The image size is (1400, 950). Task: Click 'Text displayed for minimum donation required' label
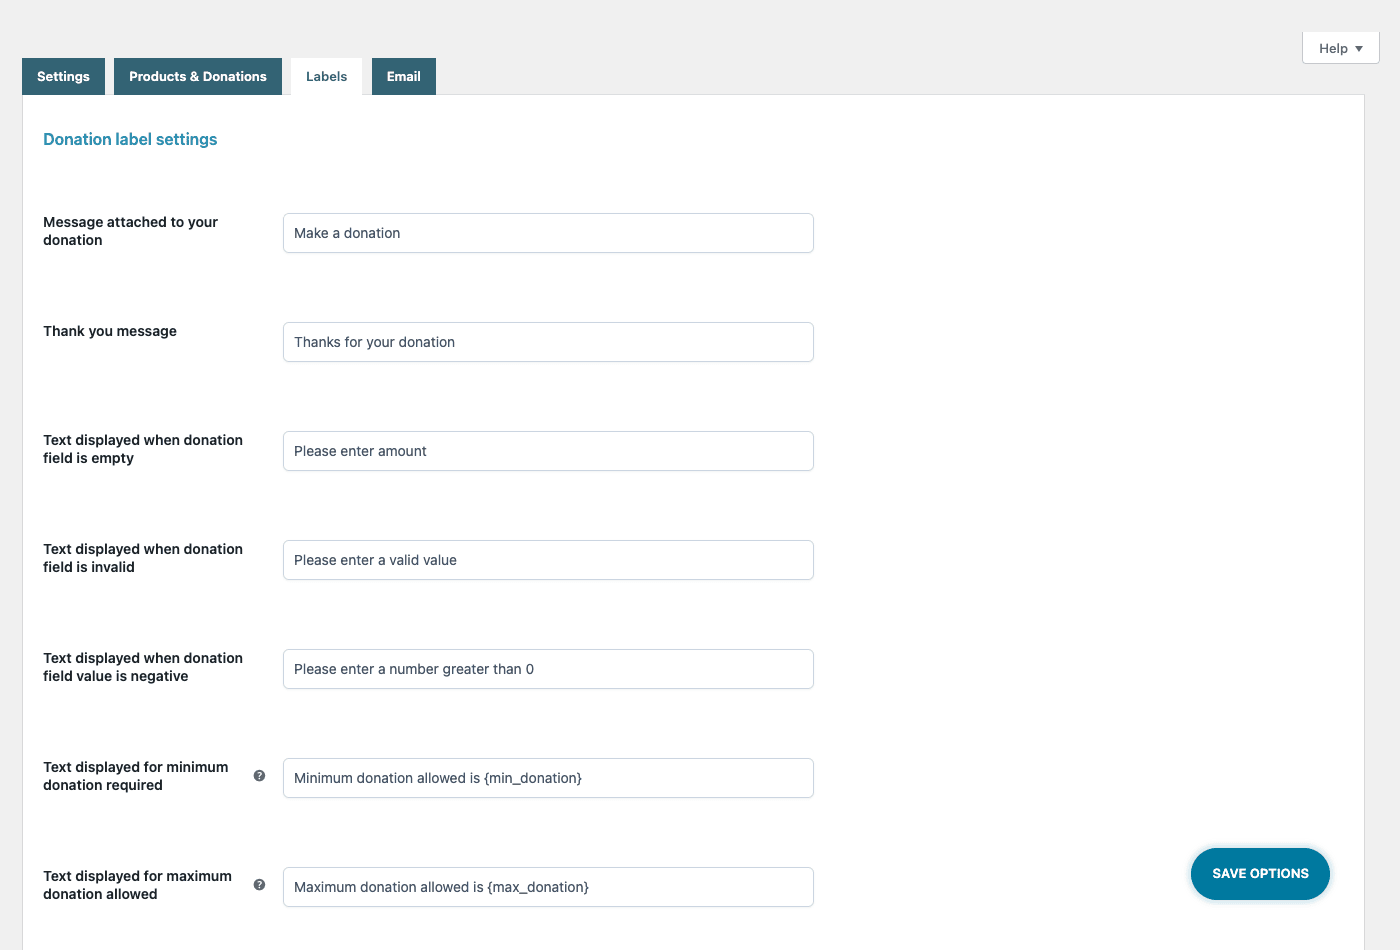136,776
